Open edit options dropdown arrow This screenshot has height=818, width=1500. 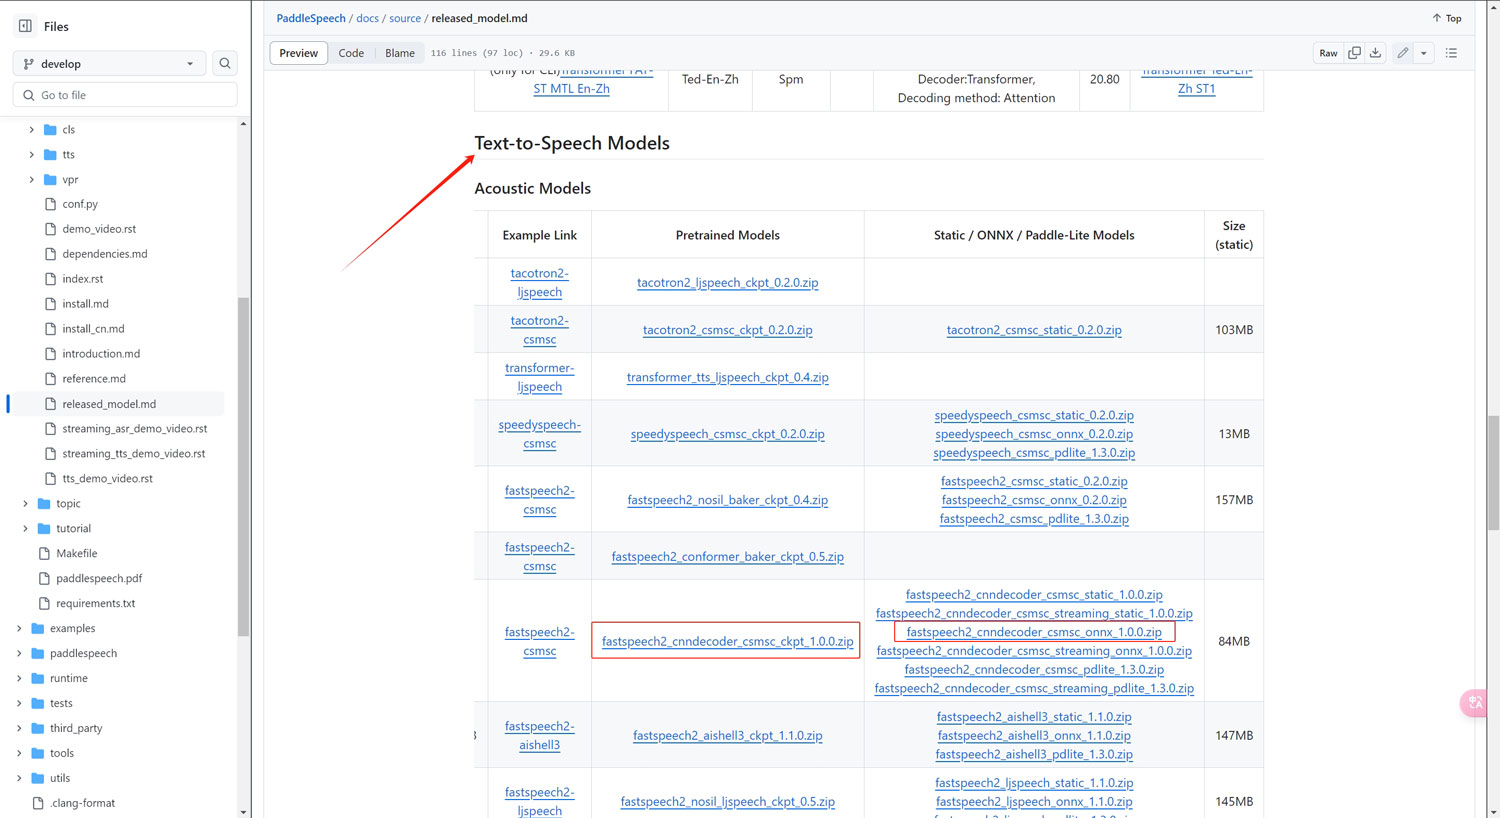1424,53
